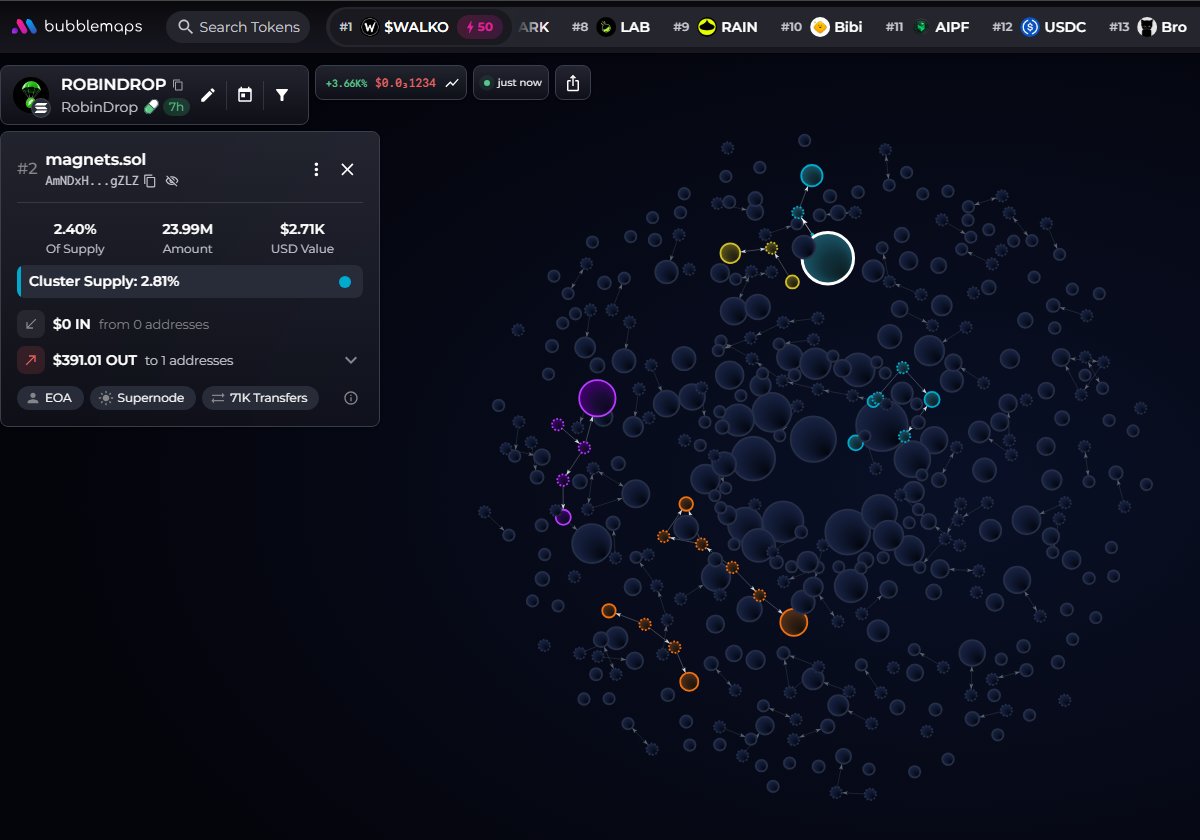Open trending token #9 RAIN
Image resolution: width=1200 pixels, height=840 pixels.
pyautogui.click(x=714, y=27)
